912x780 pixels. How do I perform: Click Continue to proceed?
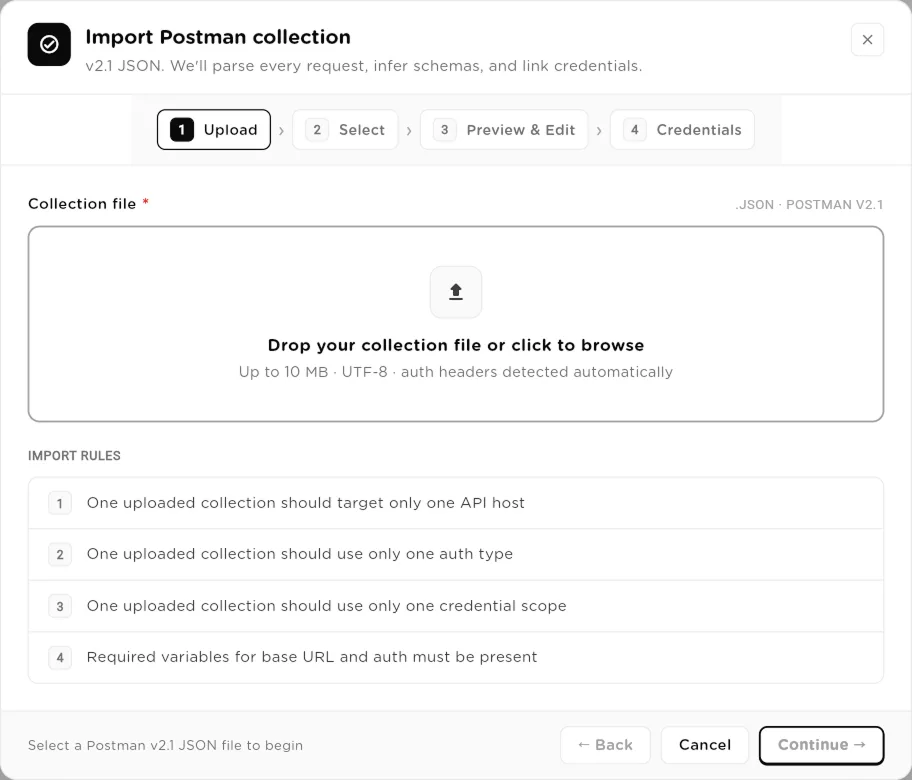pos(821,745)
